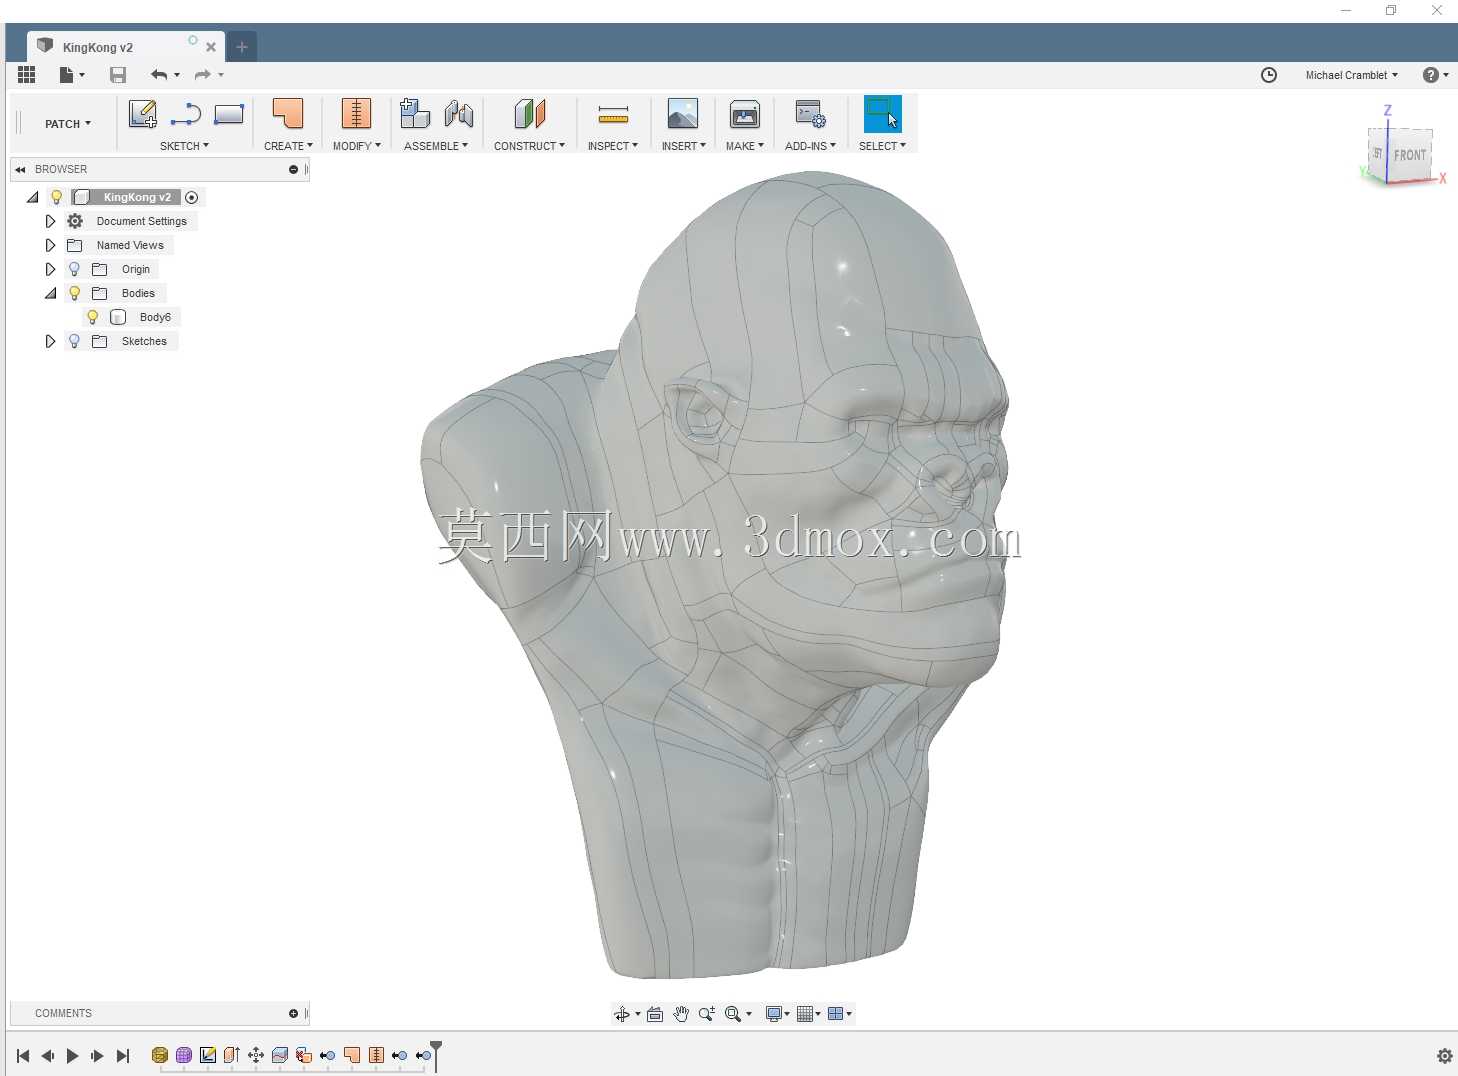
Task: Expand the Origin folder node
Action: [x=50, y=269]
